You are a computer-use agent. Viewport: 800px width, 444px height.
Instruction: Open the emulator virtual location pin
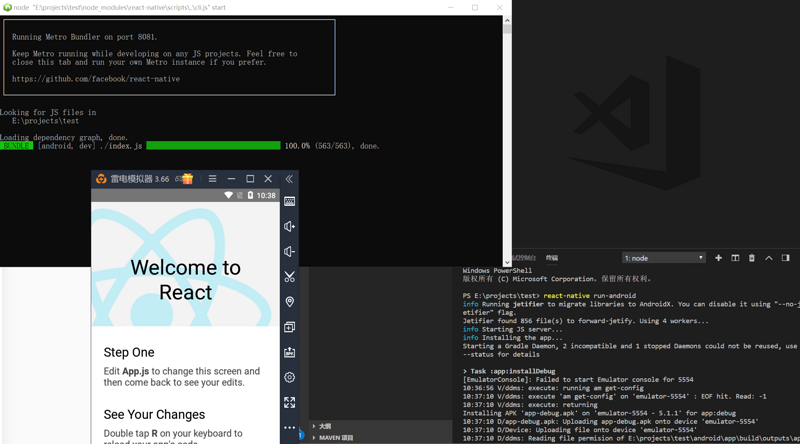289,302
